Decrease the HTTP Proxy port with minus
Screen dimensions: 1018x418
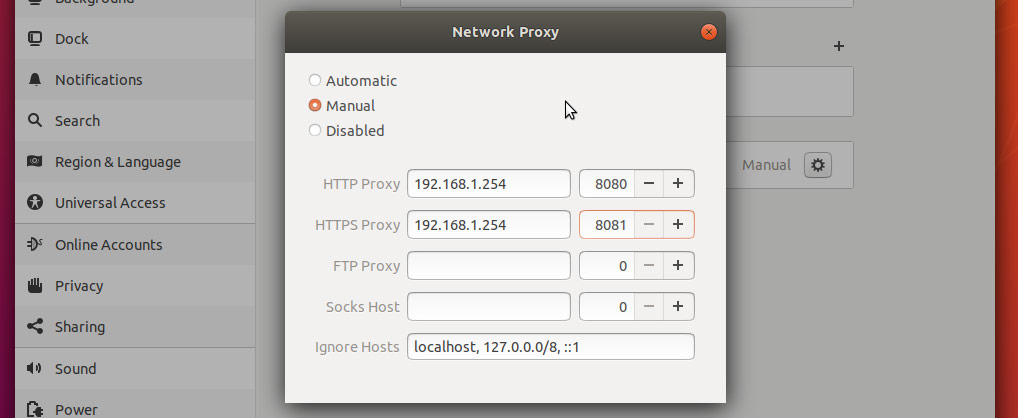click(649, 184)
